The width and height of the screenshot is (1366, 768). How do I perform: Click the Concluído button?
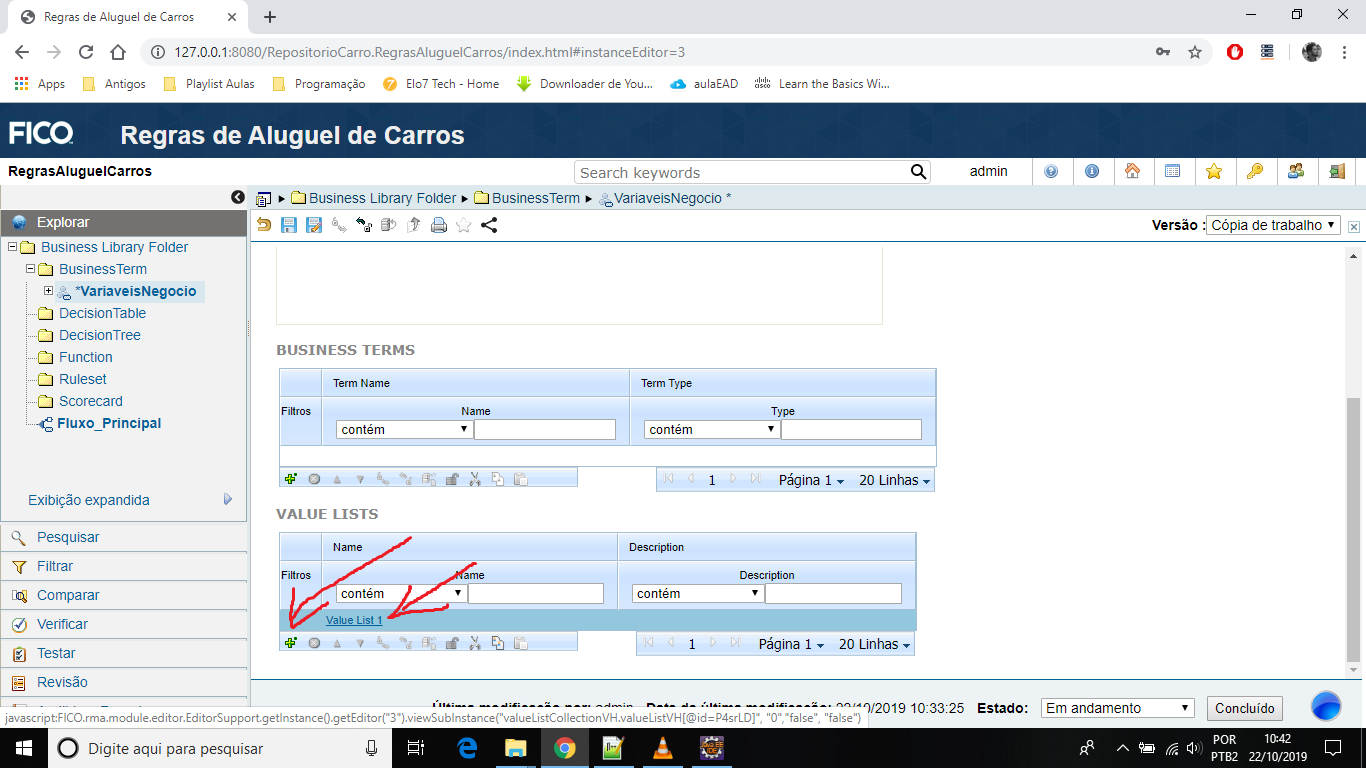pyautogui.click(x=1244, y=707)
